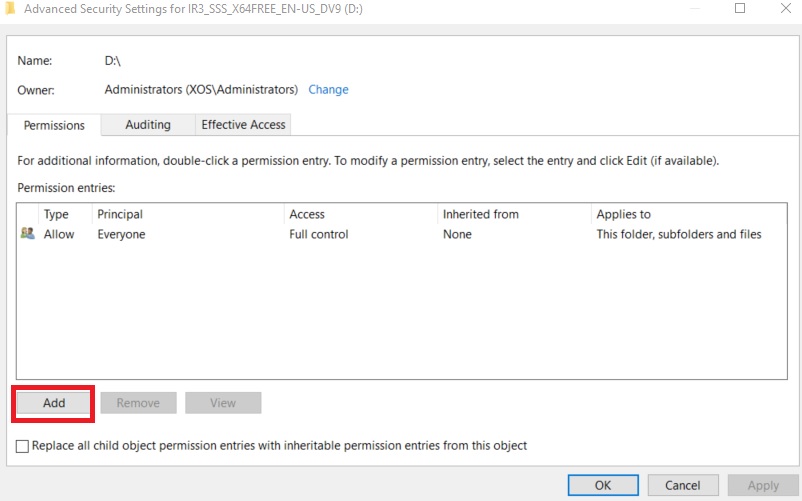Click the View button

[x=223, y=403]
